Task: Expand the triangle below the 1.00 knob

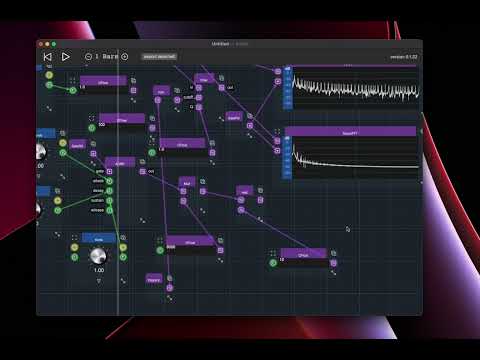Action: pyautogui.click(x=99, y=281)
